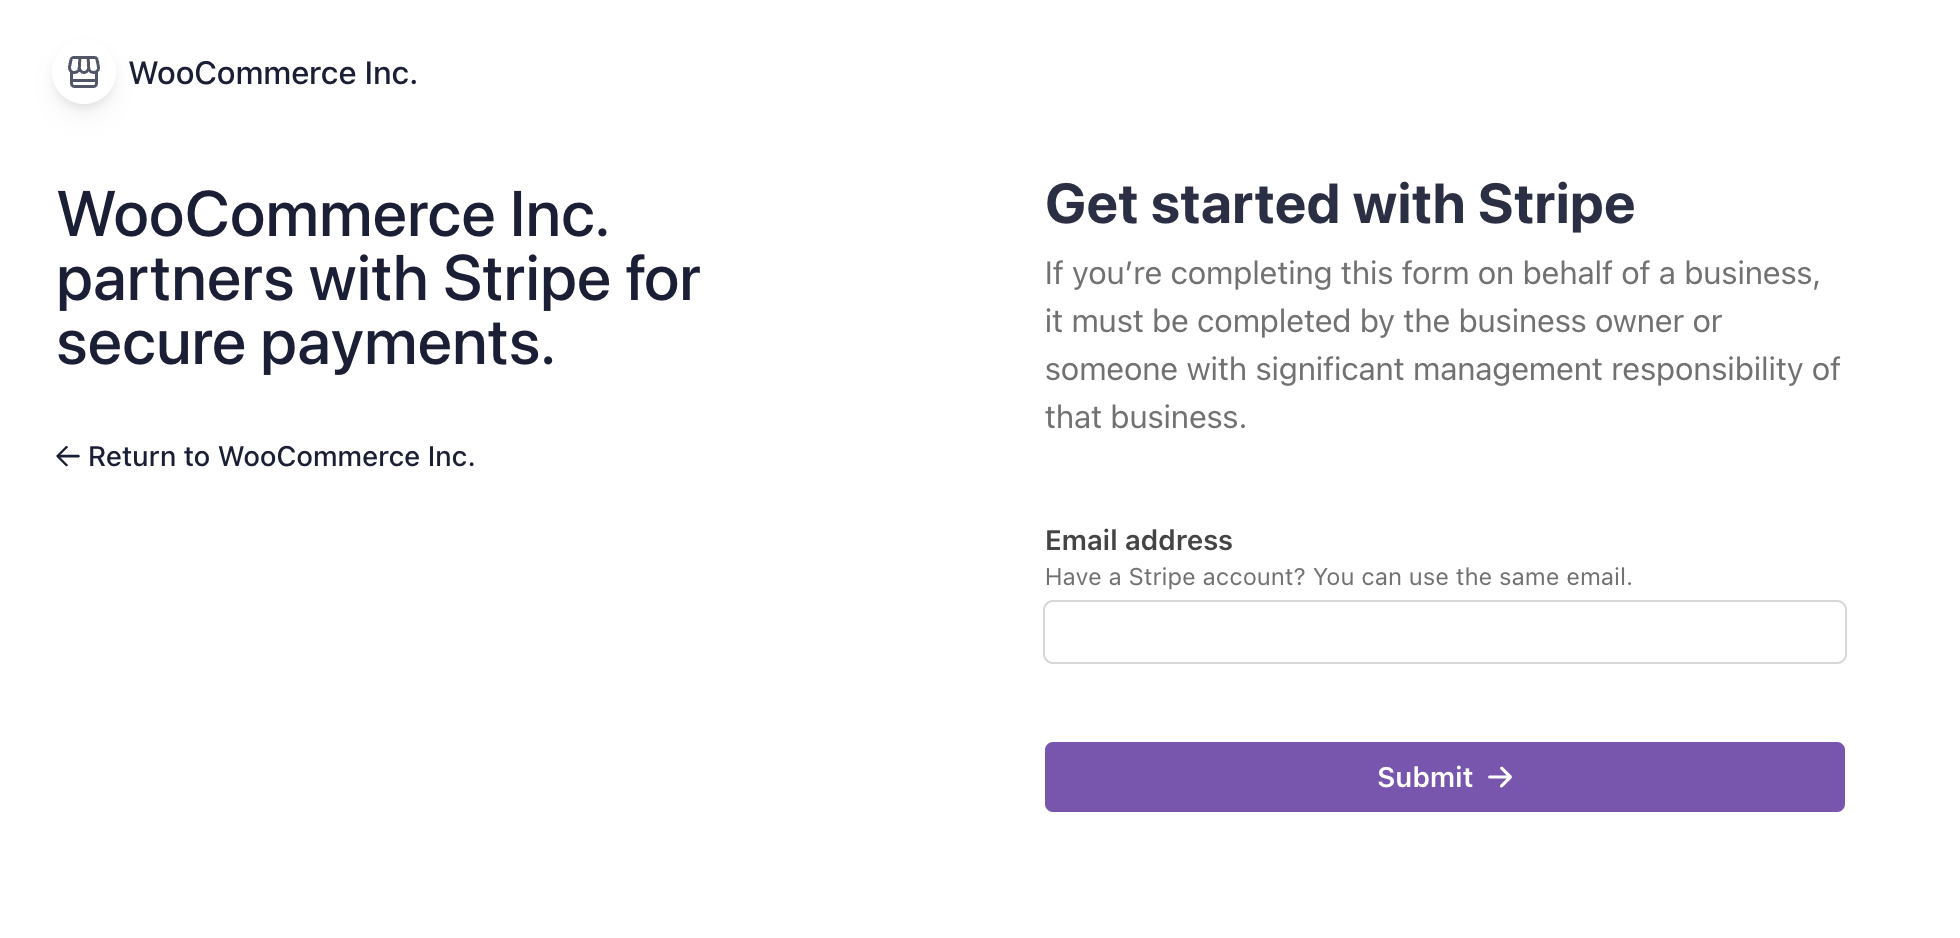The image size is (1960, 938).
Task: Click the Stripe account email hint text
Action: point(1338,577)
